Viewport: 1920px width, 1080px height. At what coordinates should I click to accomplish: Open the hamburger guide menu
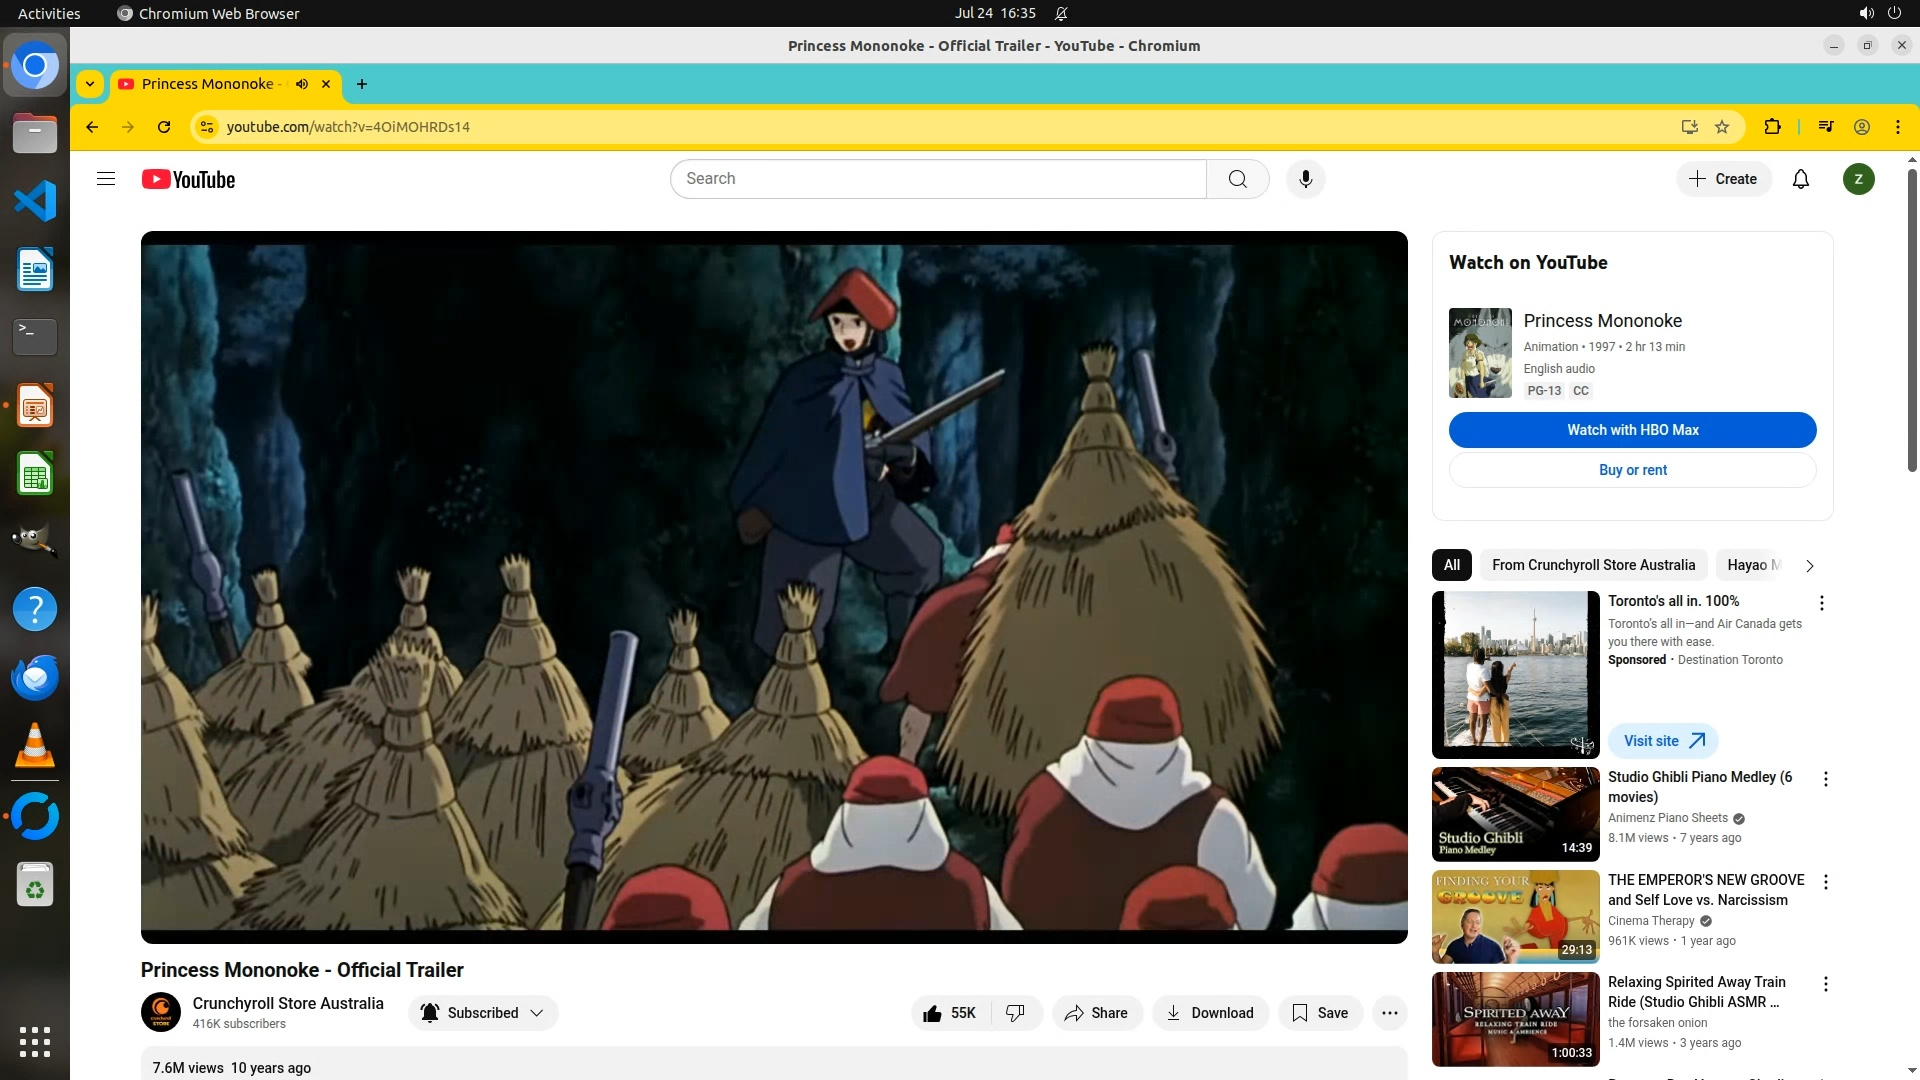[x=106, y=179]
